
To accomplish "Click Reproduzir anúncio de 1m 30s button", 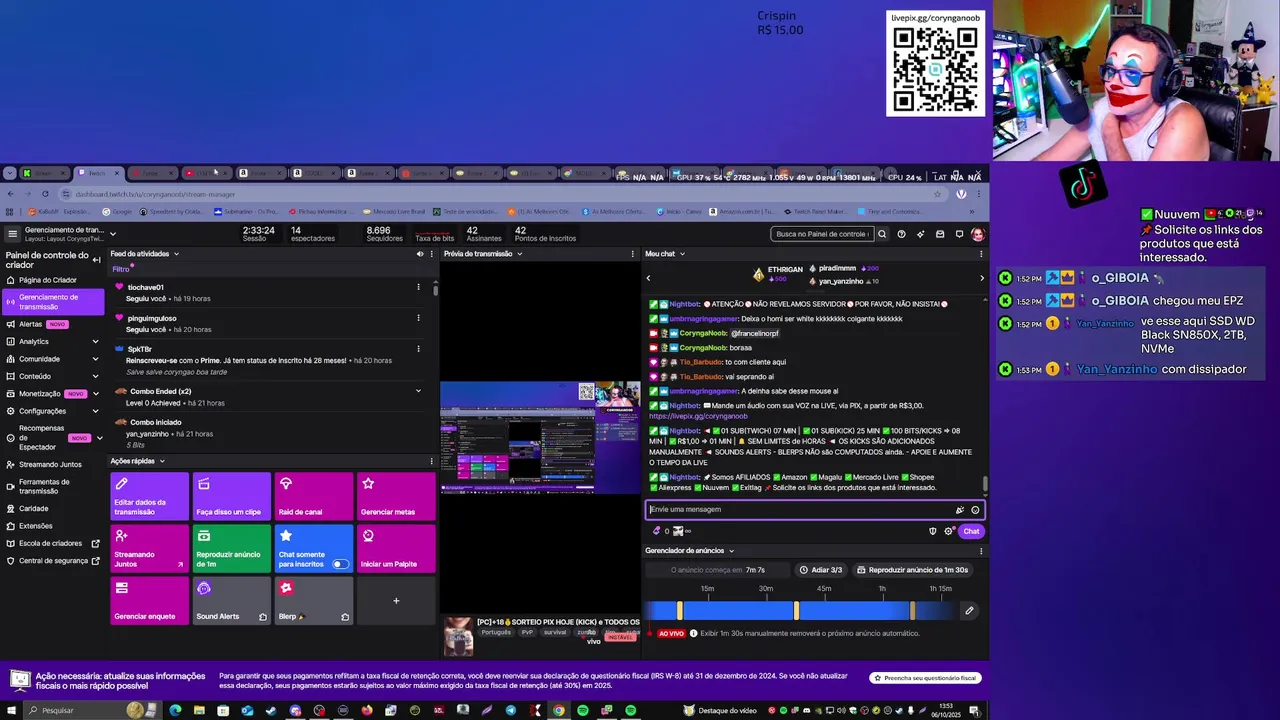I will (x=912, y=570).
